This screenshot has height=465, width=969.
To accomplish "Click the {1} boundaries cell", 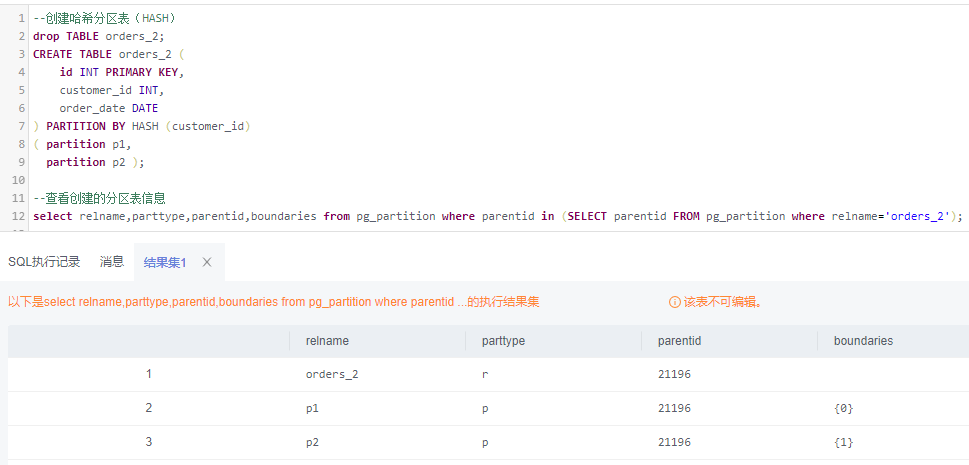I will pyautogui.click(x=843, y=442).
